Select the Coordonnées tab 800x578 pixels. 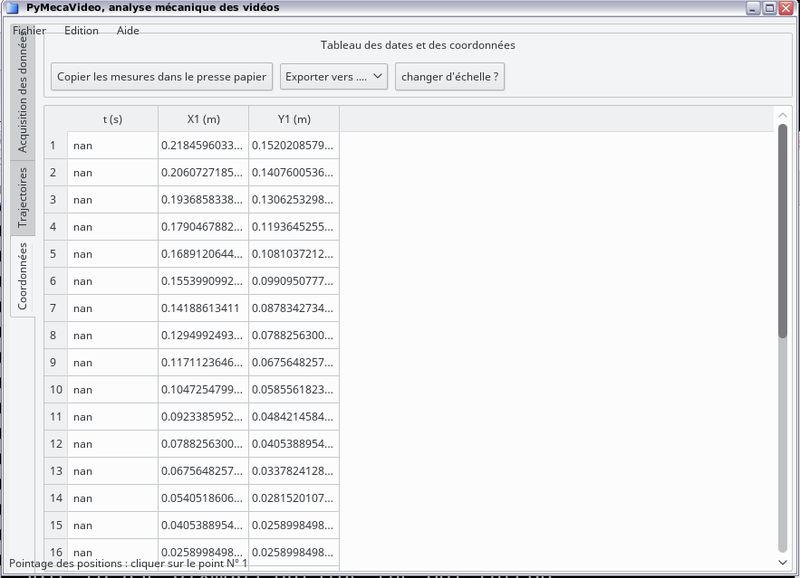tap(22, 276)
